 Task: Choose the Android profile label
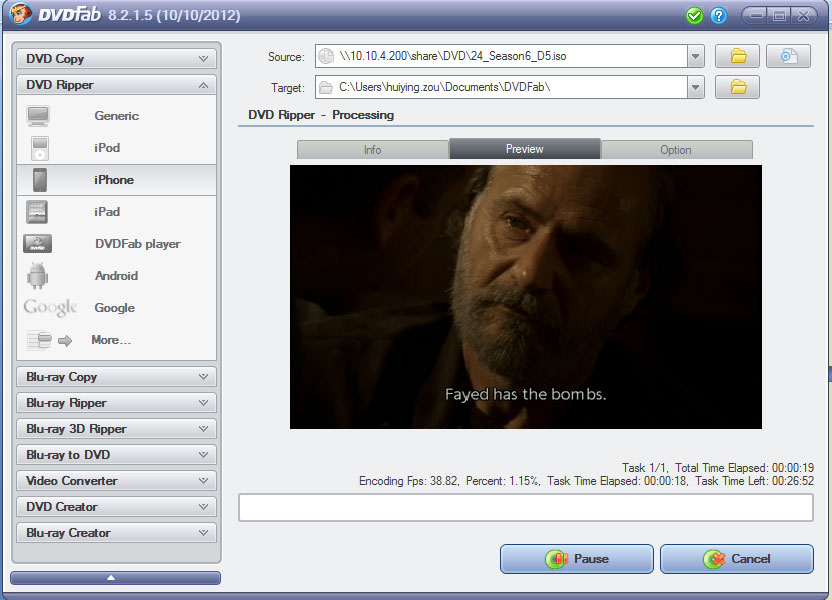[117, 276]
